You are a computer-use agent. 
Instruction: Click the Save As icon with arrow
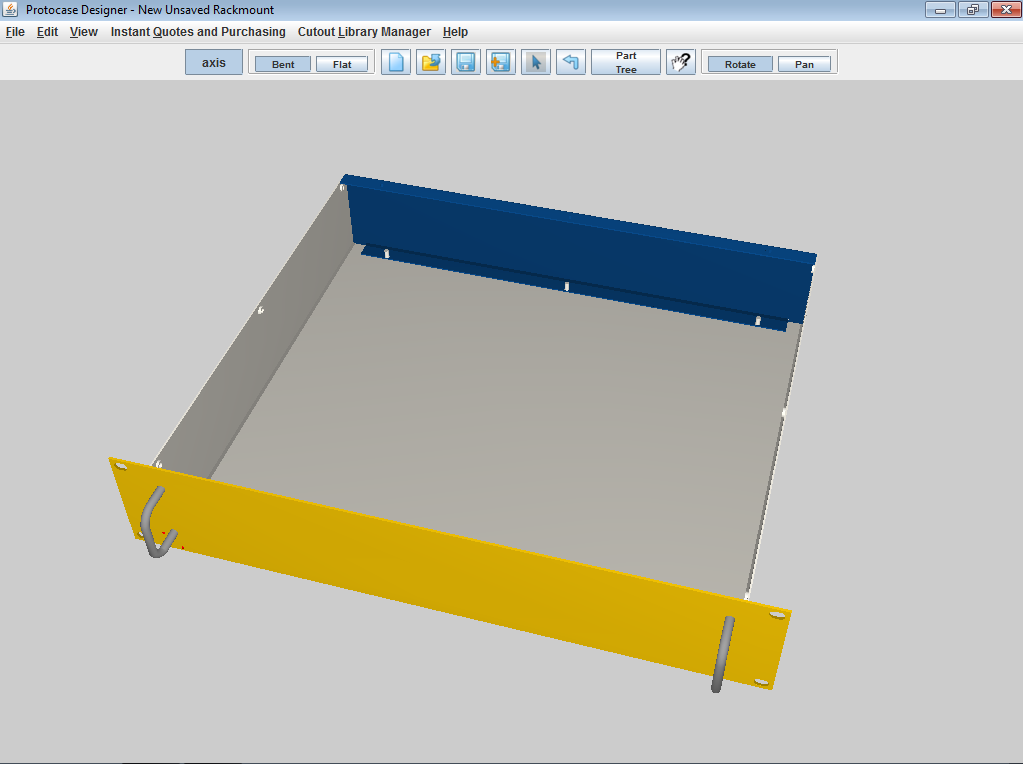pos(501,63)
